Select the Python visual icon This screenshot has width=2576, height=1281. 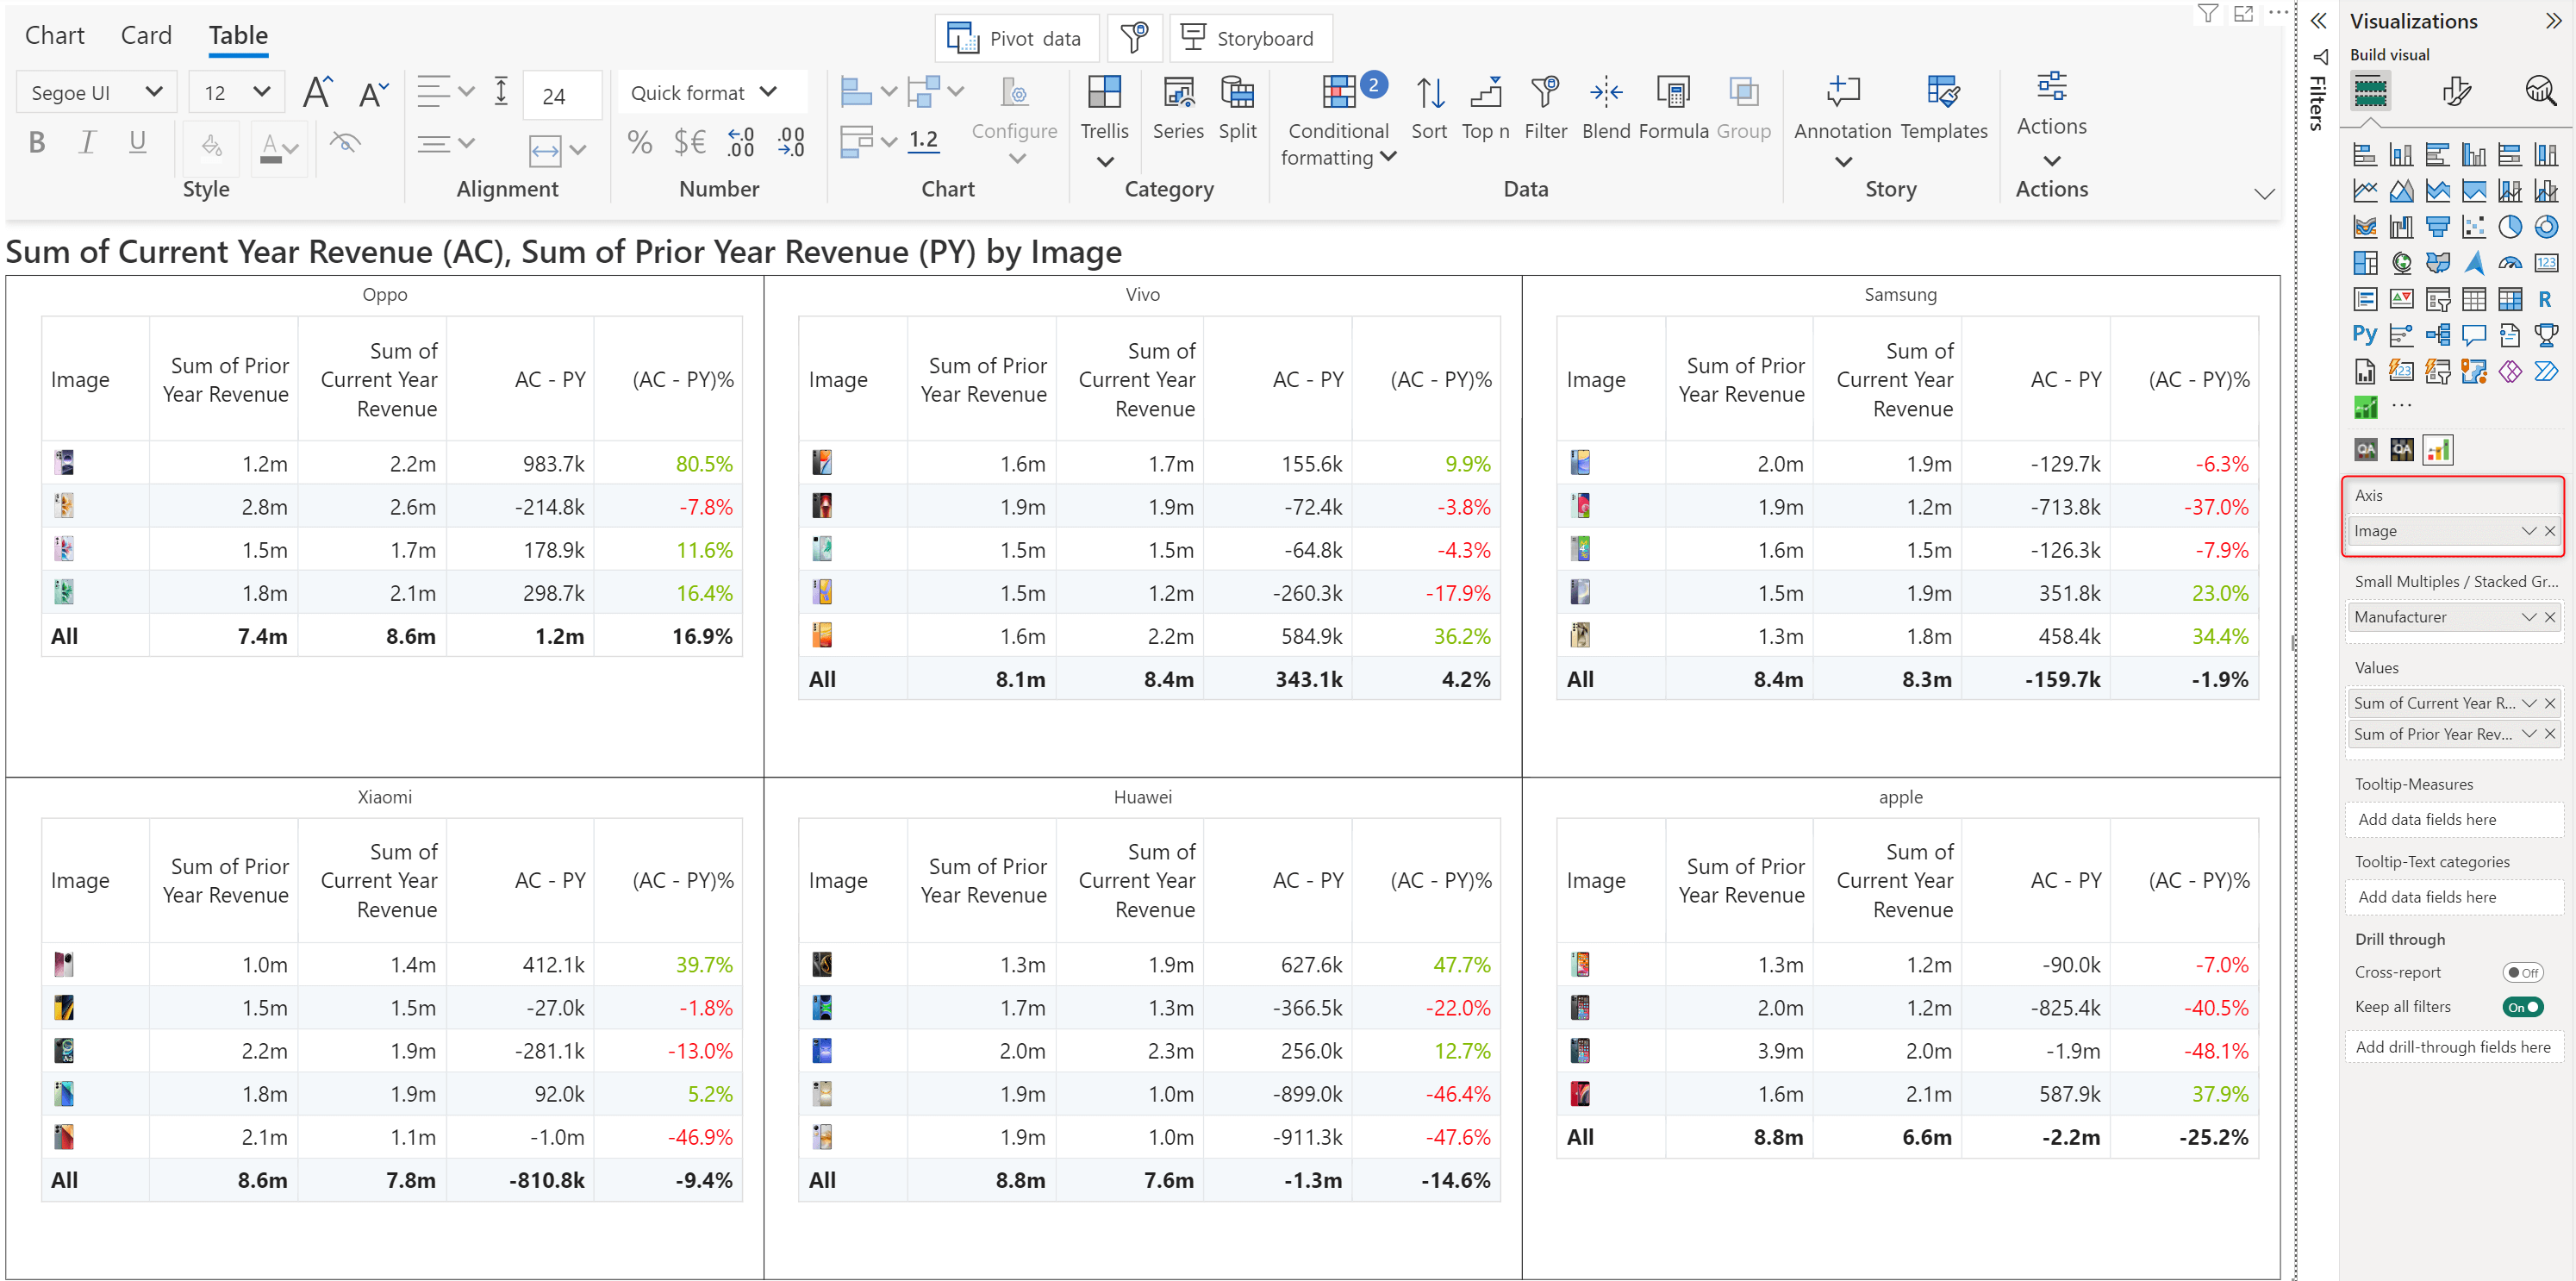pos(2364,335)
